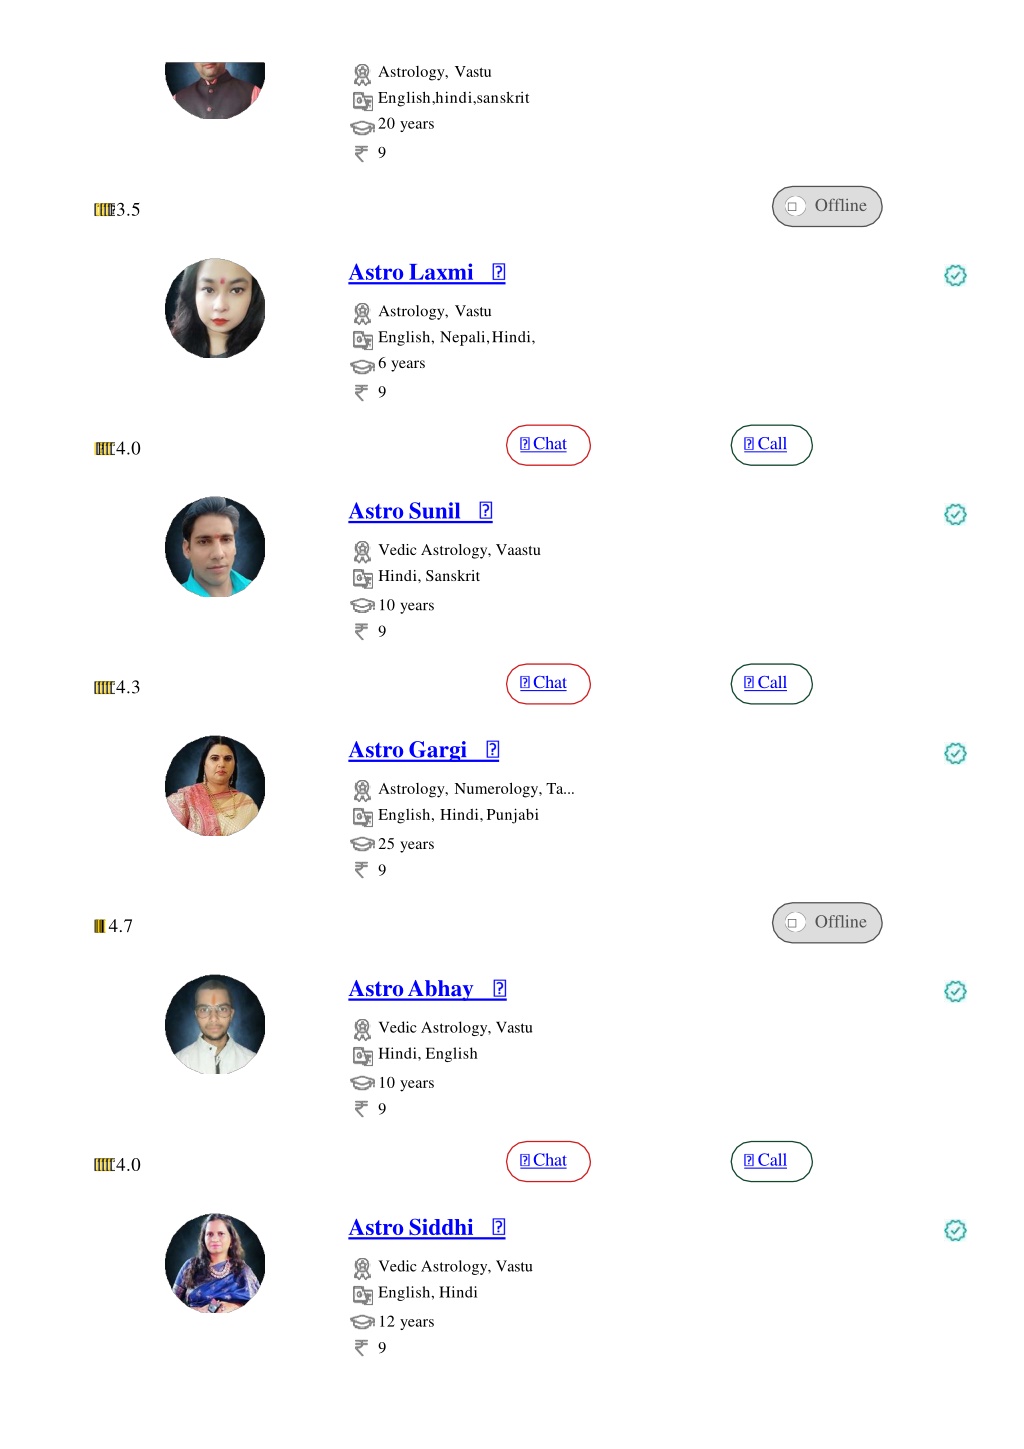This screenshot has width=1024, height=1449.
Task: Click the verified badge beside Astro Abhay
Action: [955, 991]
